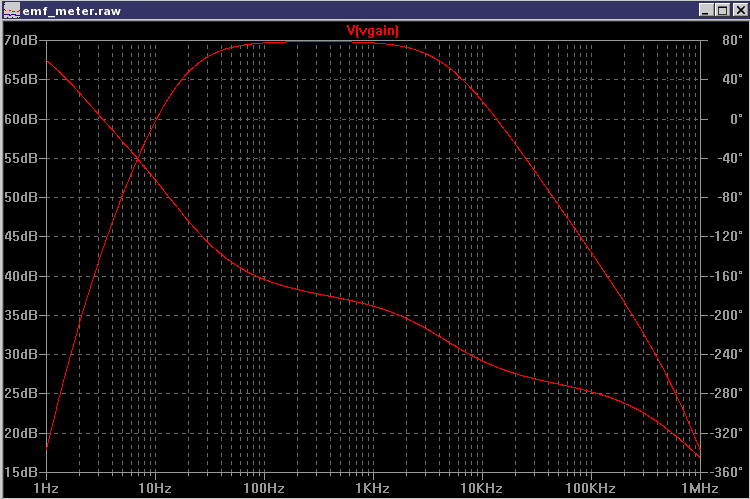Click the -160° phase axis label
This screenshot has width=750, height=499.
point(727,276)
